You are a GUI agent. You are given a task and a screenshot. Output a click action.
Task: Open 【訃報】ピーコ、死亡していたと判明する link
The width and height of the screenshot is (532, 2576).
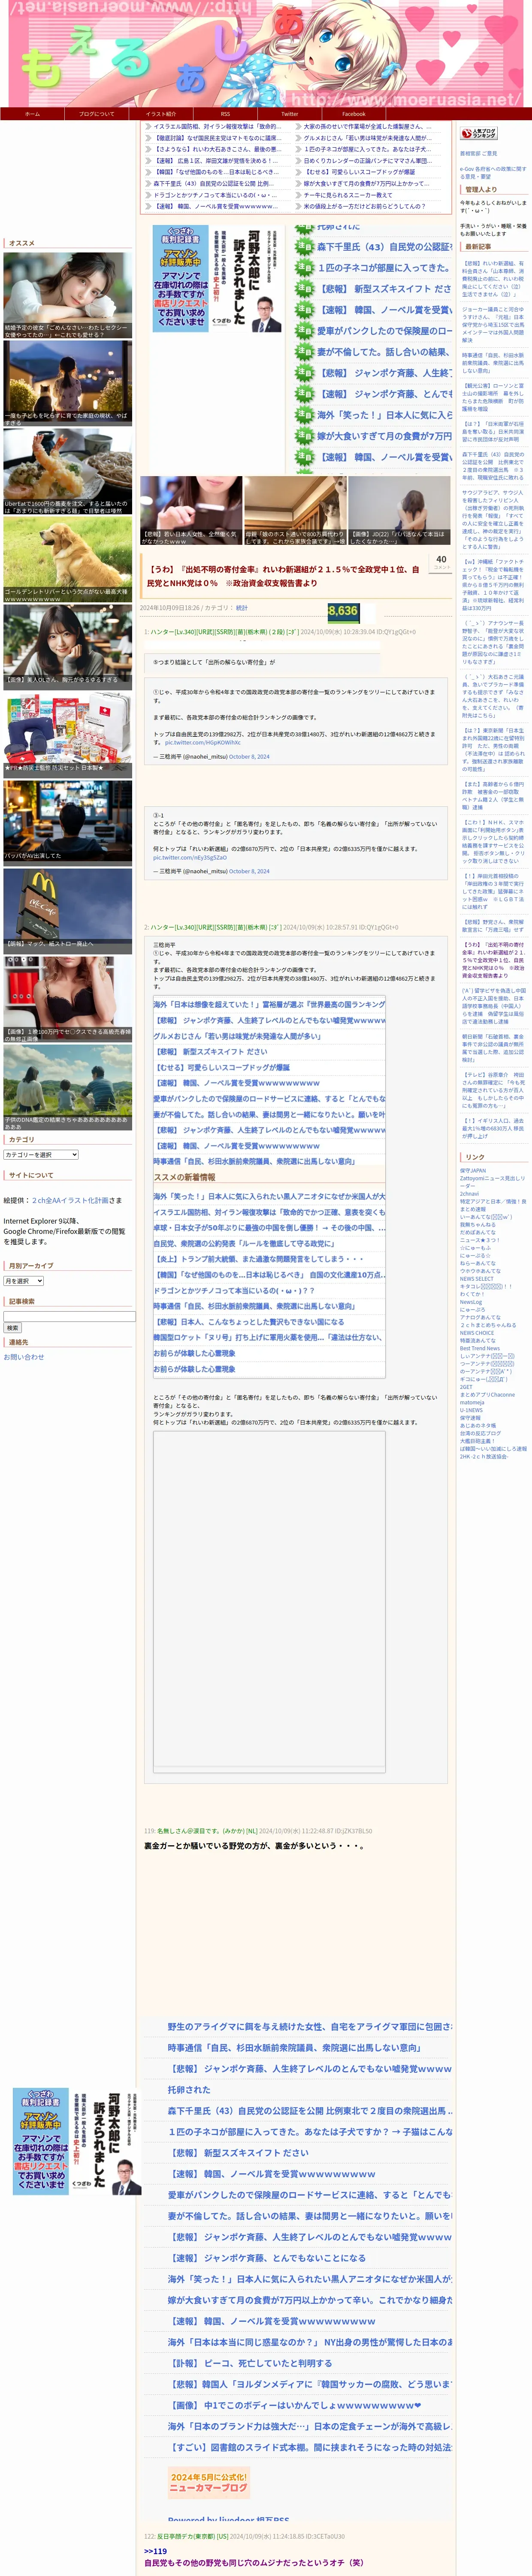[x=250, y=2363]
